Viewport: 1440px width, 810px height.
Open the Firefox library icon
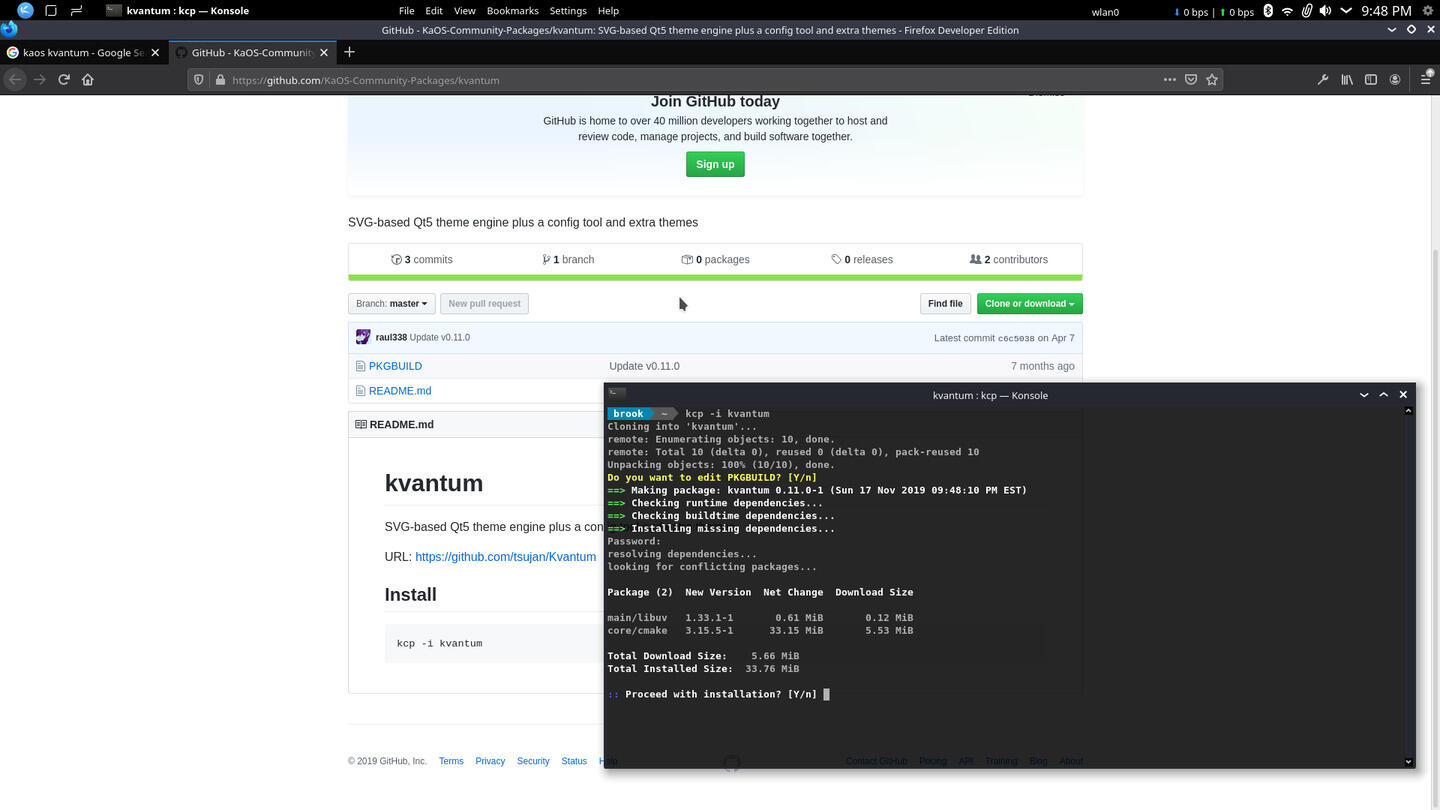[1347, 80]
